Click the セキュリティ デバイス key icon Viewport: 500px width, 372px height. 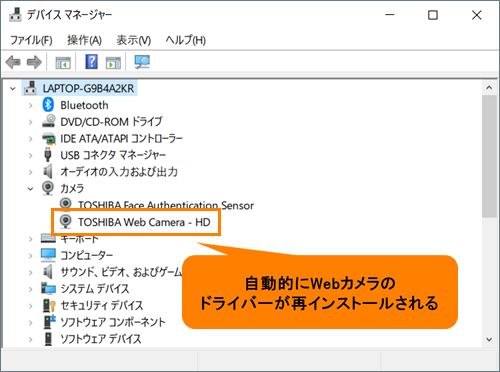coord(49,305)
